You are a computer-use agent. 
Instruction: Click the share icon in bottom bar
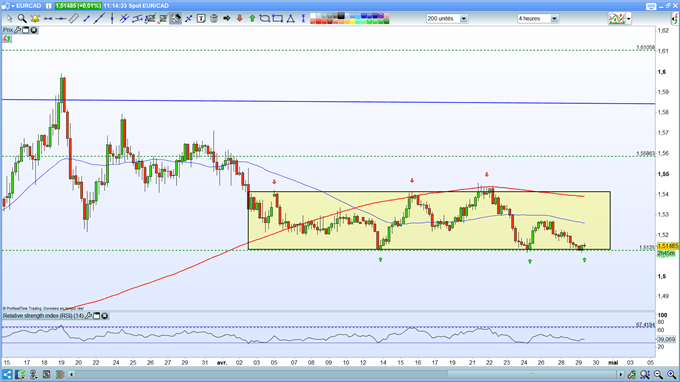click(x=7, y=374)
